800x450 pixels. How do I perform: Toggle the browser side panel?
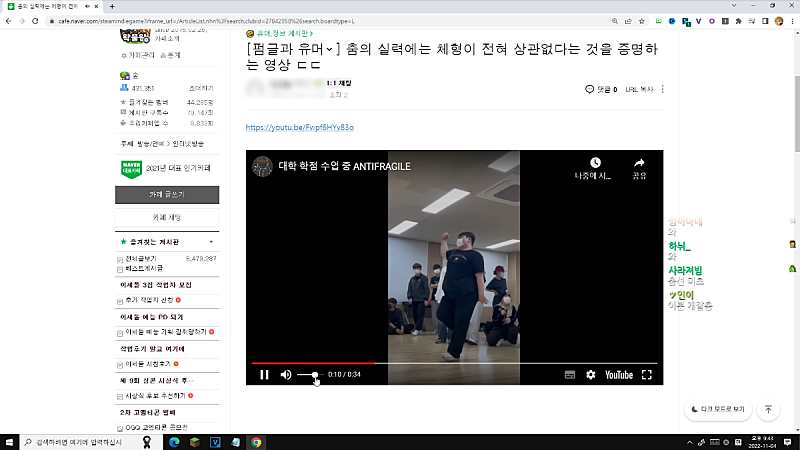pyautogui.click(x=765, y=21)
